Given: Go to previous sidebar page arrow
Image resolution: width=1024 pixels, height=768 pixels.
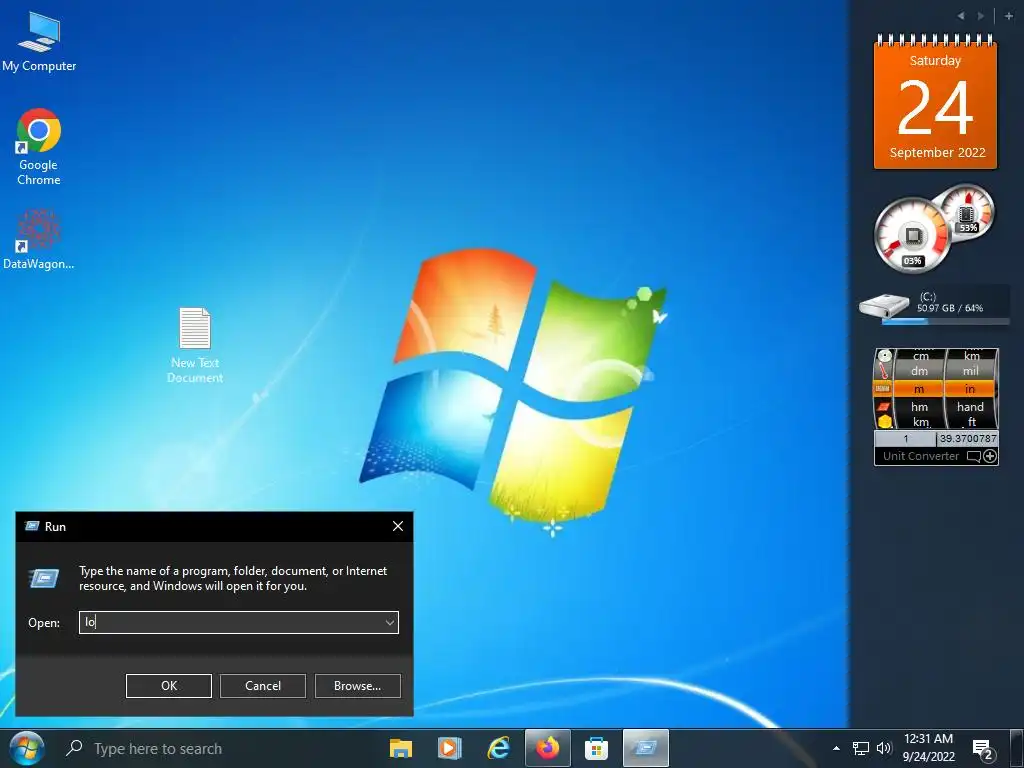Looking at the screenshot, I should tap(961, 16).
